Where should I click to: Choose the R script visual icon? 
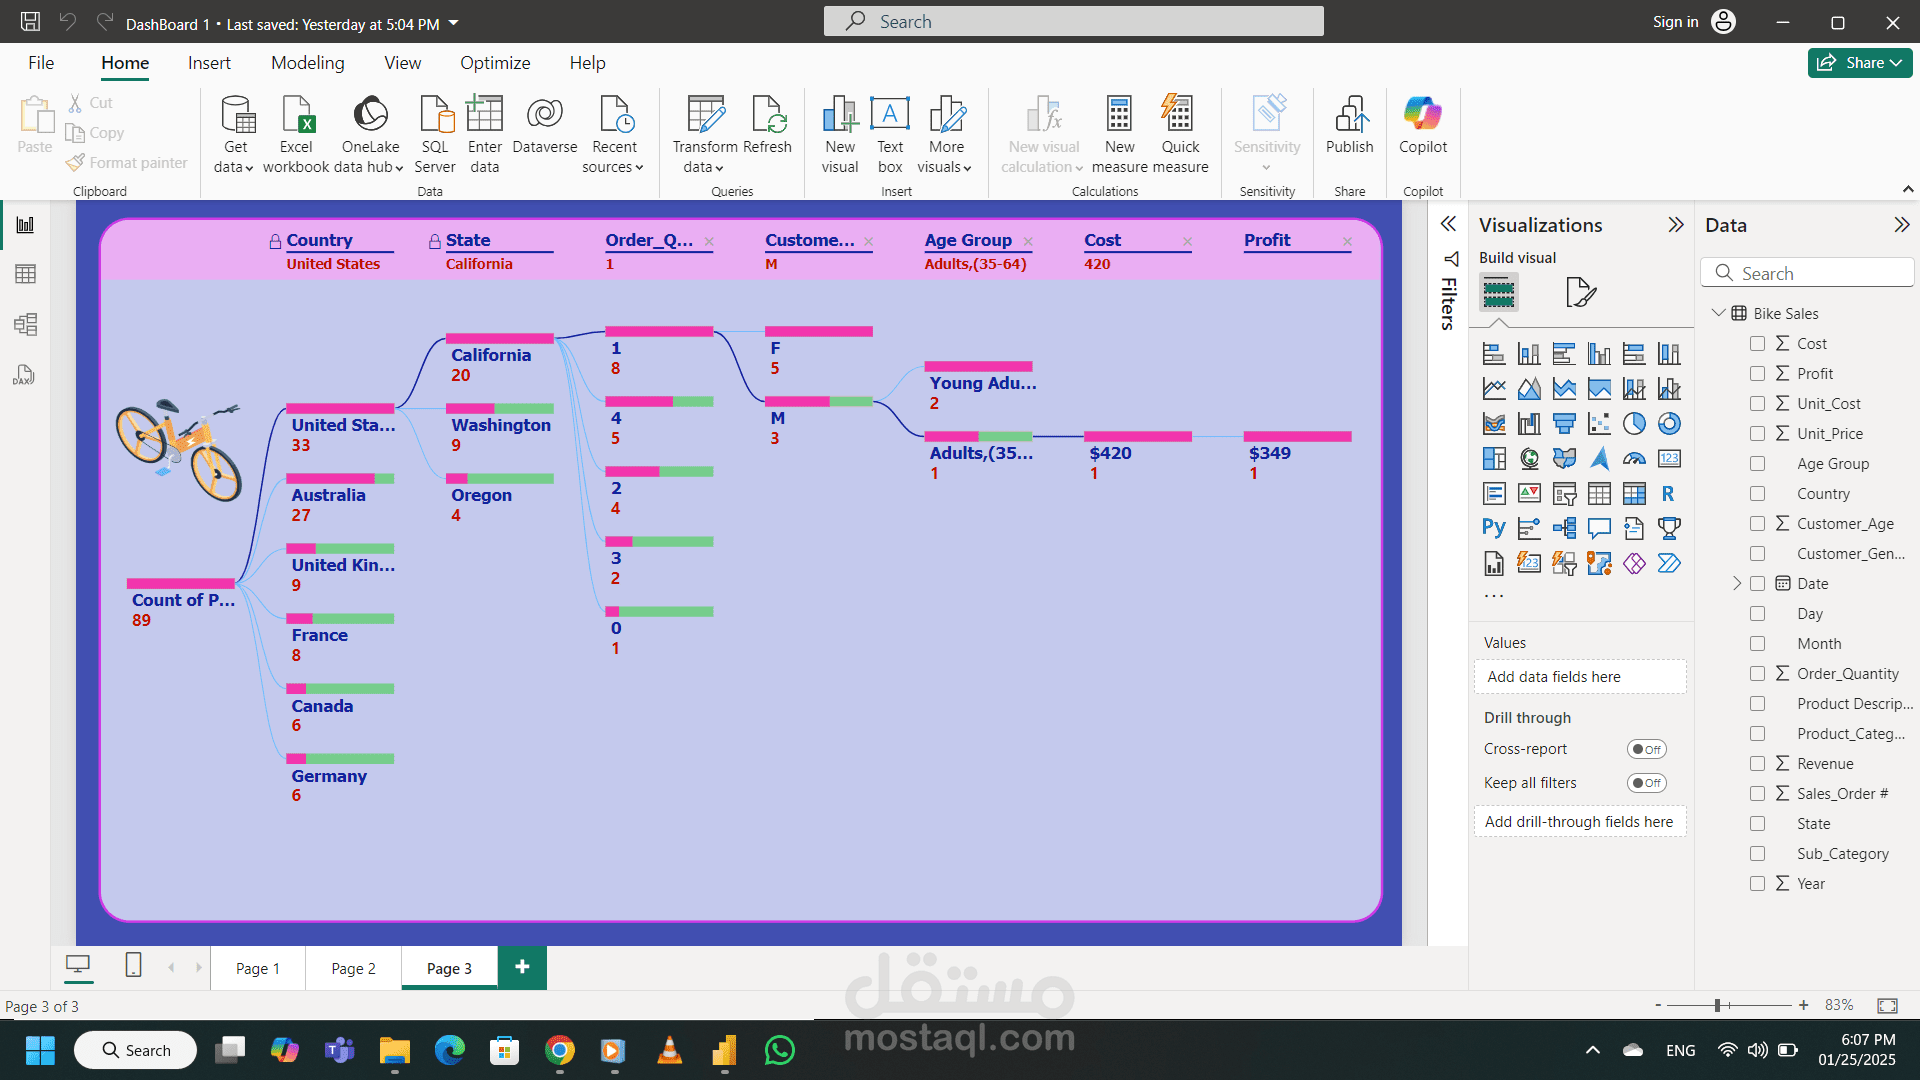[1668, 494]
